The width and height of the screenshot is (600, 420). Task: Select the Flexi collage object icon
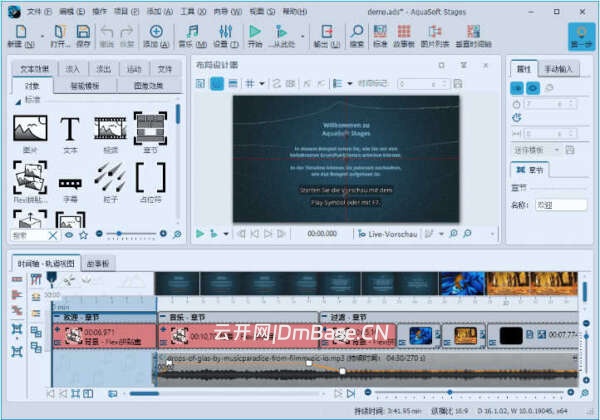(x=30, y=182)
